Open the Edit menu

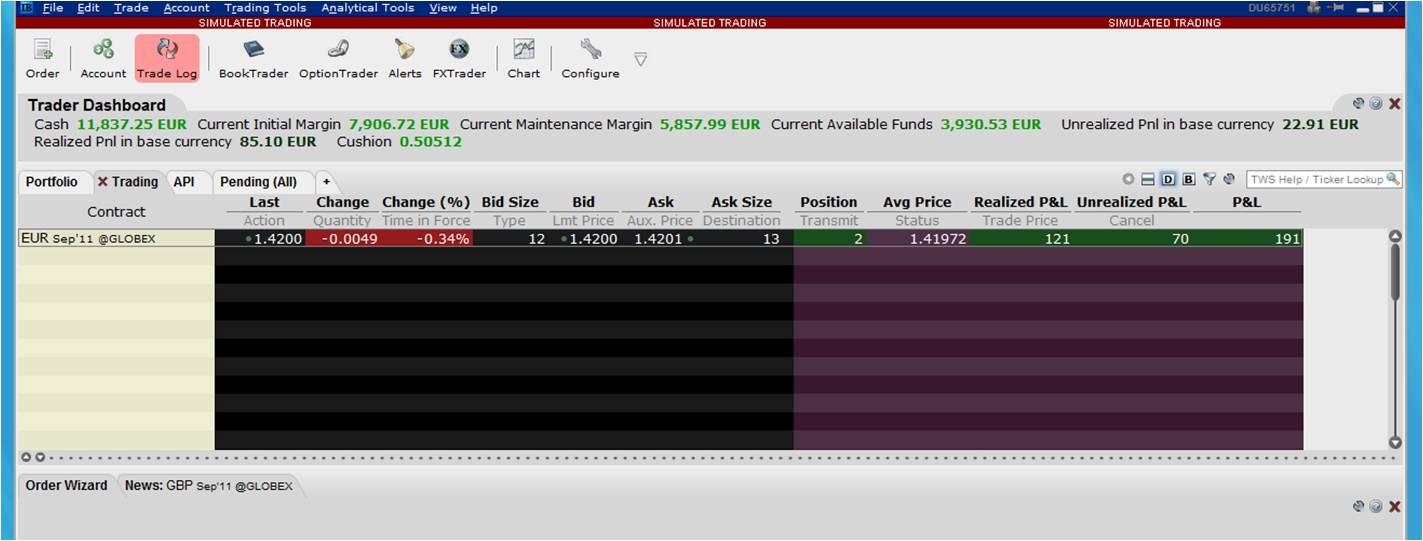click(88, 8)
